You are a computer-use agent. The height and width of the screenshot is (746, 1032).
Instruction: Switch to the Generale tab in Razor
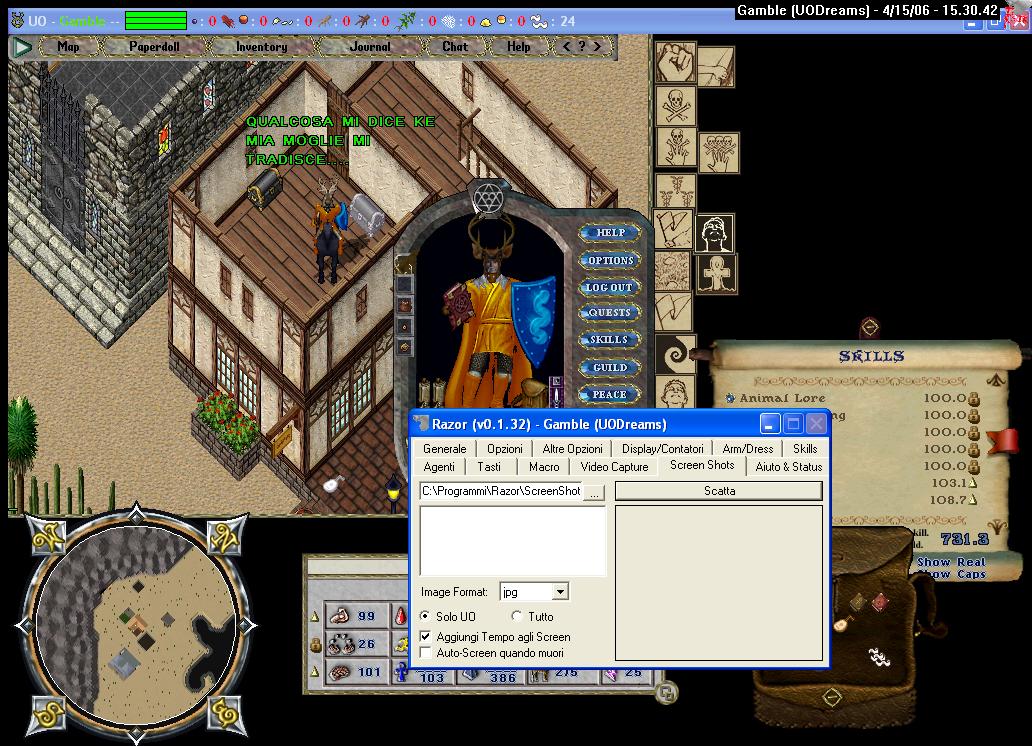click(444, 448)
